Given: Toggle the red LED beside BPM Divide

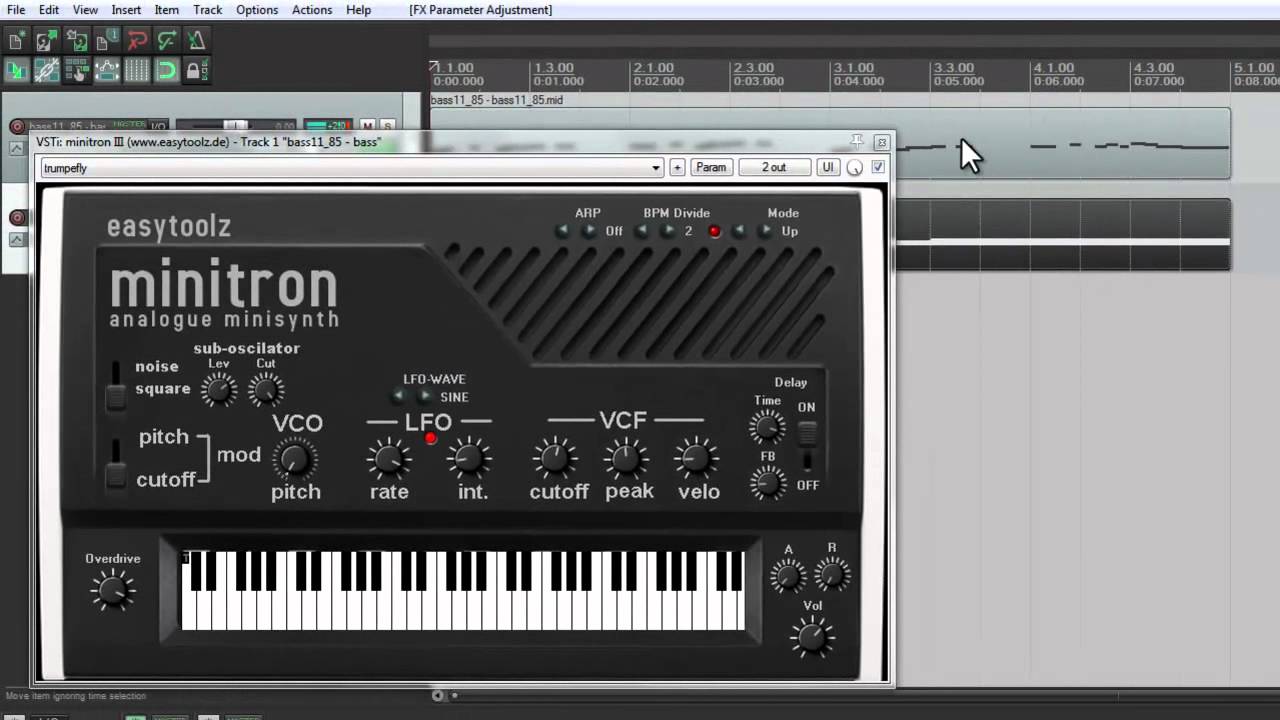Looking at the screenshot, I should tap(714, 232).
